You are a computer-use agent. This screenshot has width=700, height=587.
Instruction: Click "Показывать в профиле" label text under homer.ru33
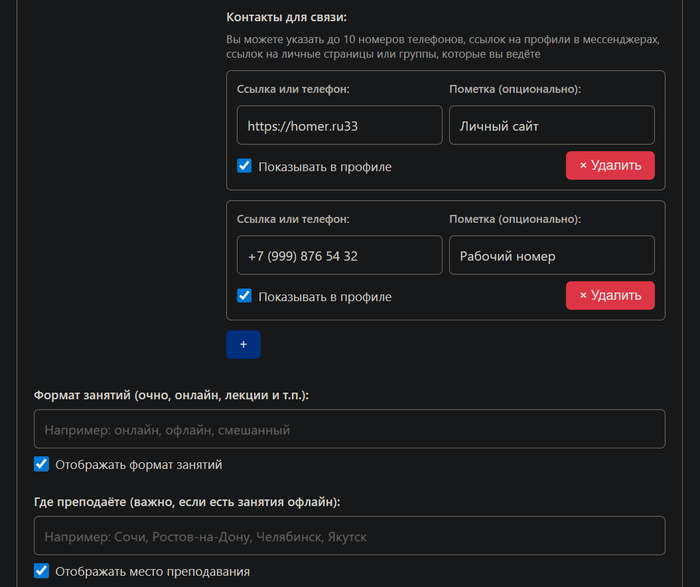324,167
